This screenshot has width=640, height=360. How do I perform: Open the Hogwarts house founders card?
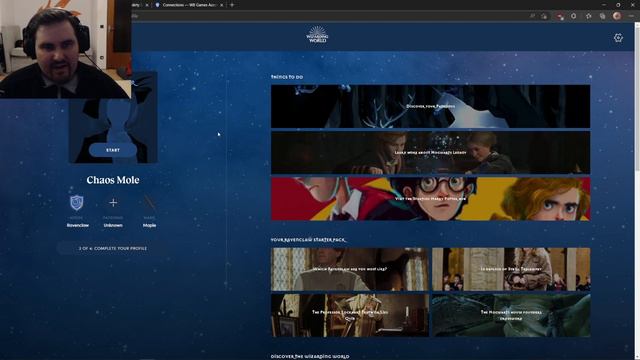point(511,315)
